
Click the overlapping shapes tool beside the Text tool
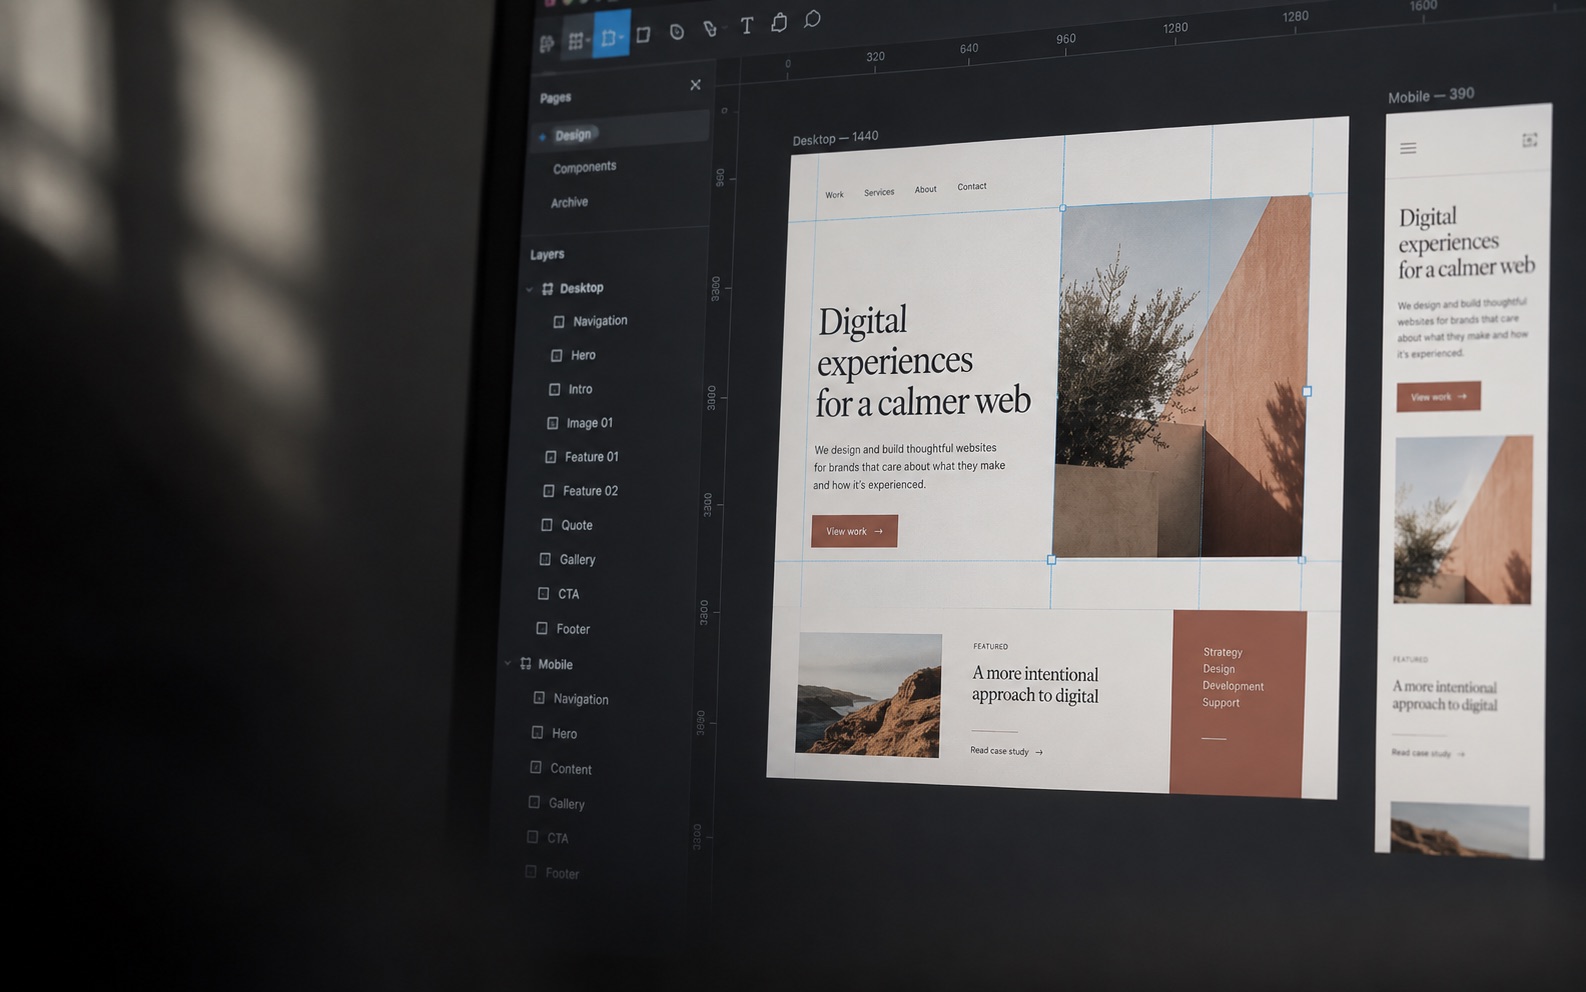(779, 22)
